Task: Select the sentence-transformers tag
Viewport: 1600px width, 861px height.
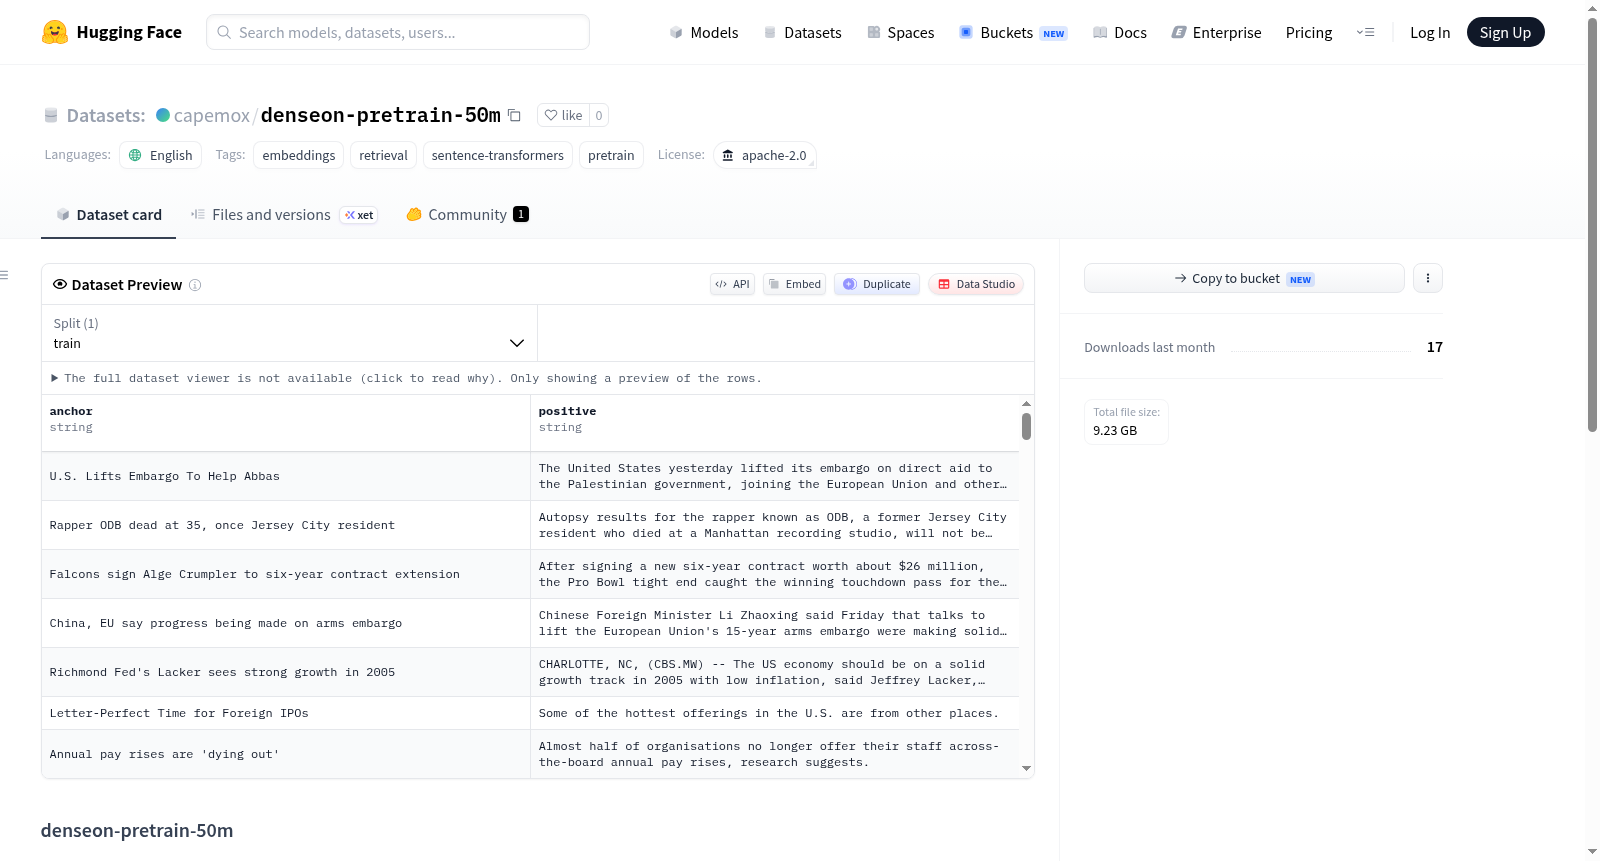Action: 498,155
